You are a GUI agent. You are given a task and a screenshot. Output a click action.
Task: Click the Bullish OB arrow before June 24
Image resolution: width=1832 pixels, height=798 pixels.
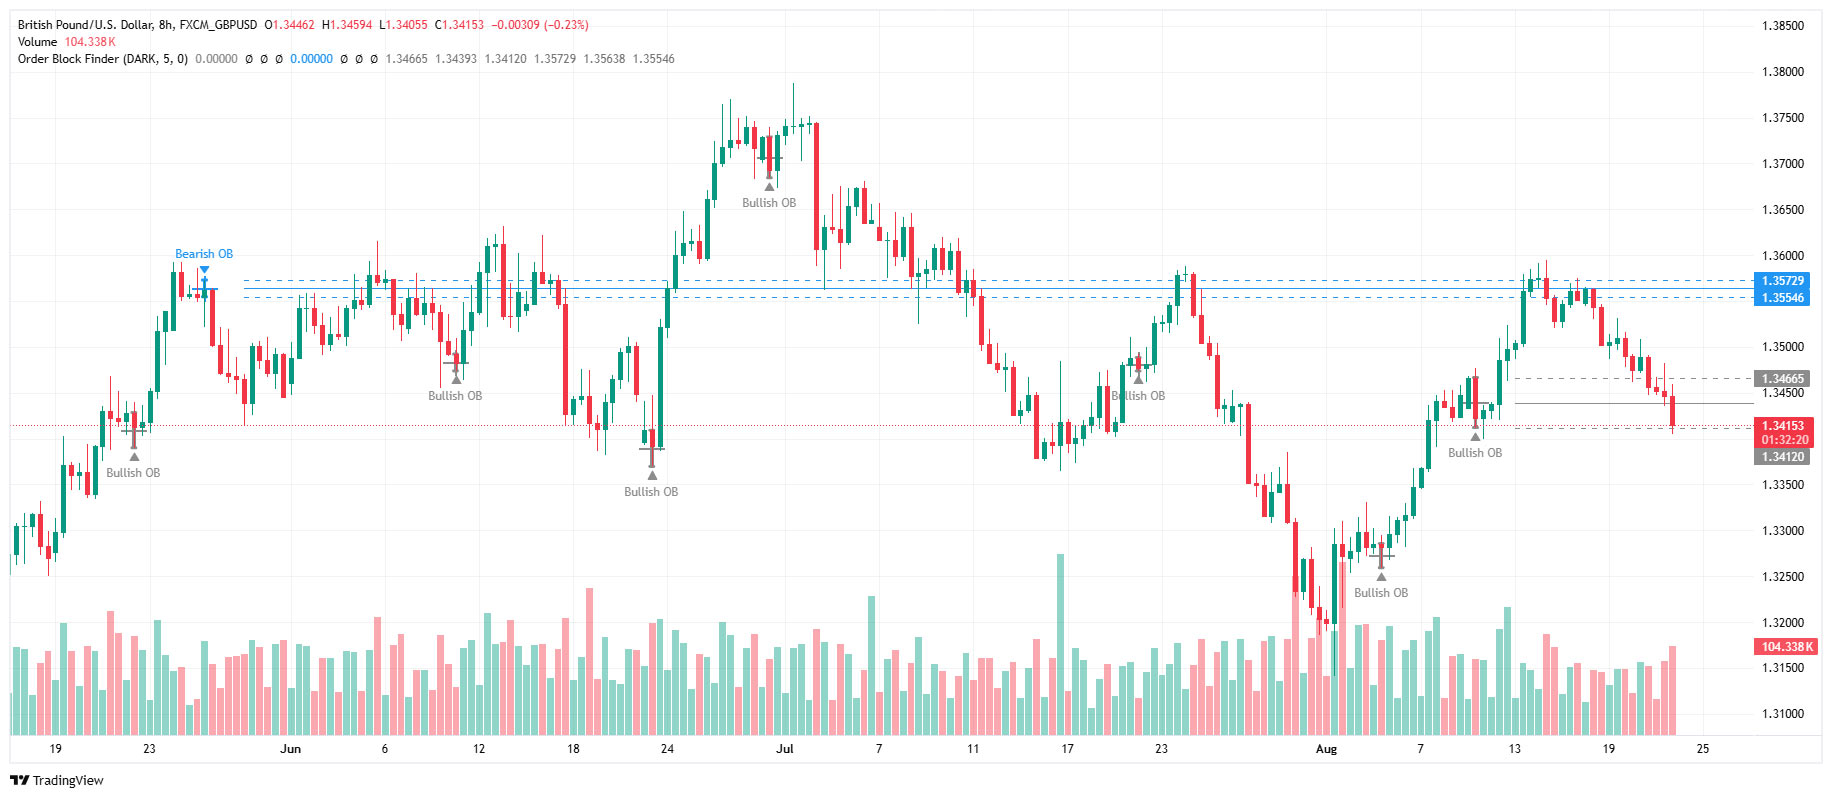(x=652, y=475)
